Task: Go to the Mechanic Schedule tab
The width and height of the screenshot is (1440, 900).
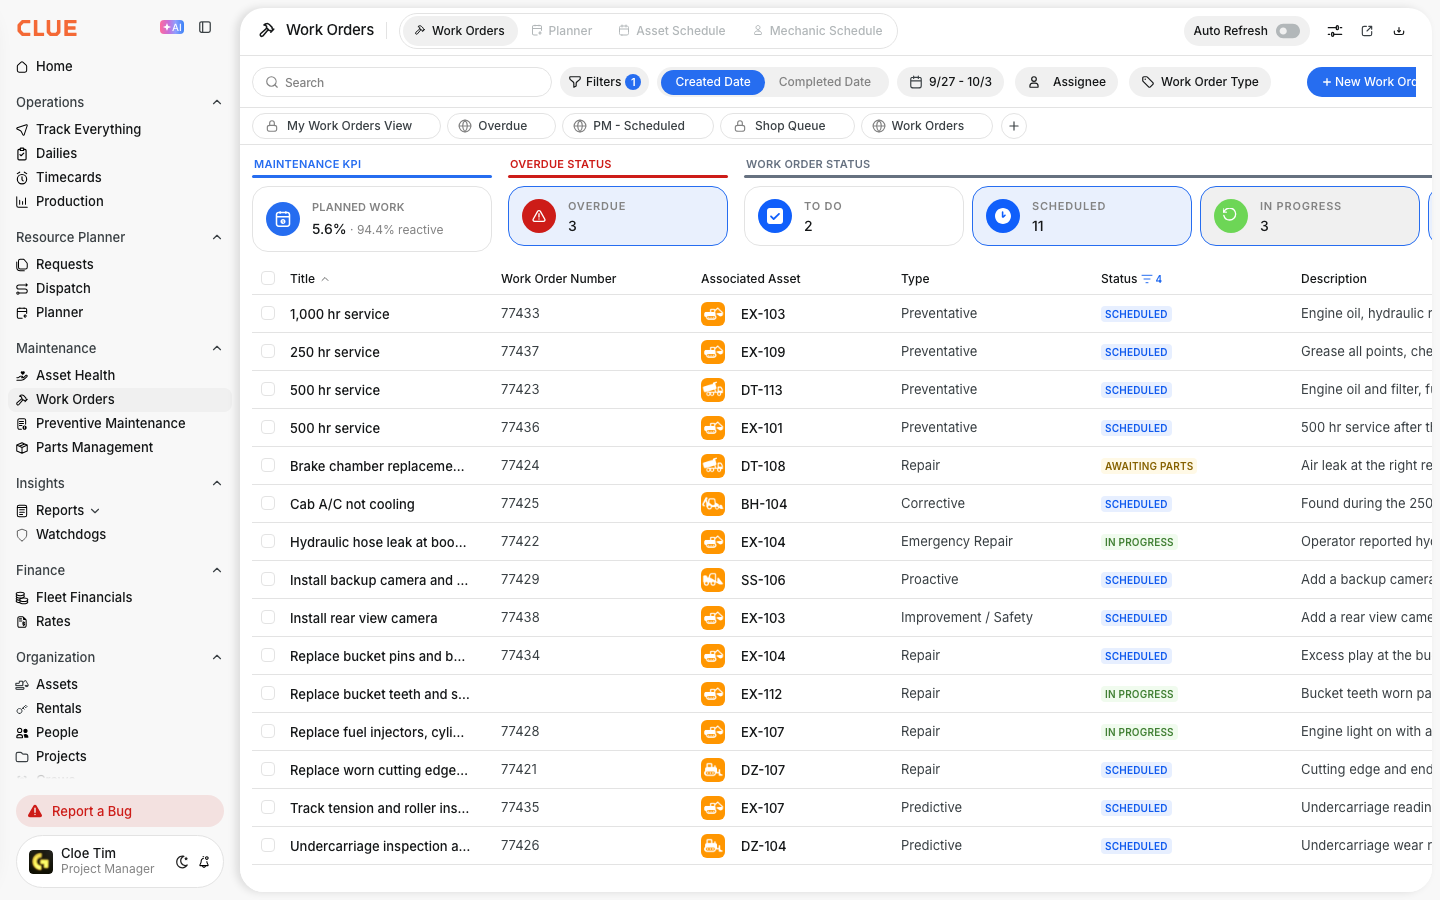Action: (818, 31)
